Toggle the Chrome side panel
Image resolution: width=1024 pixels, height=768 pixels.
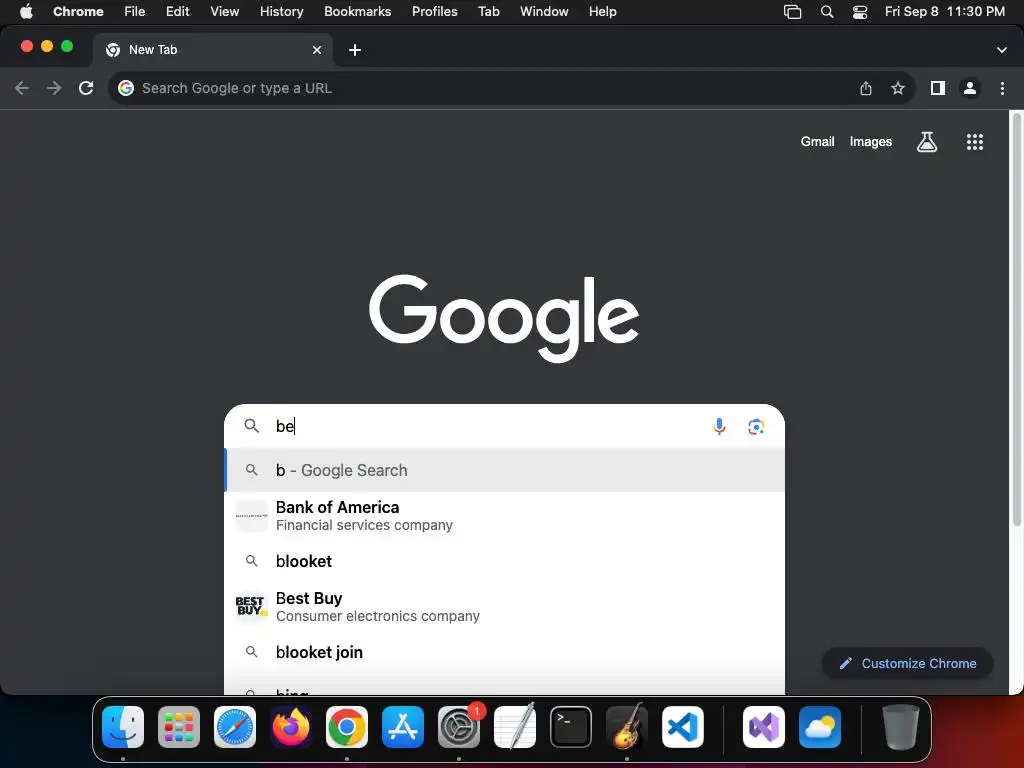click(938, 88)
